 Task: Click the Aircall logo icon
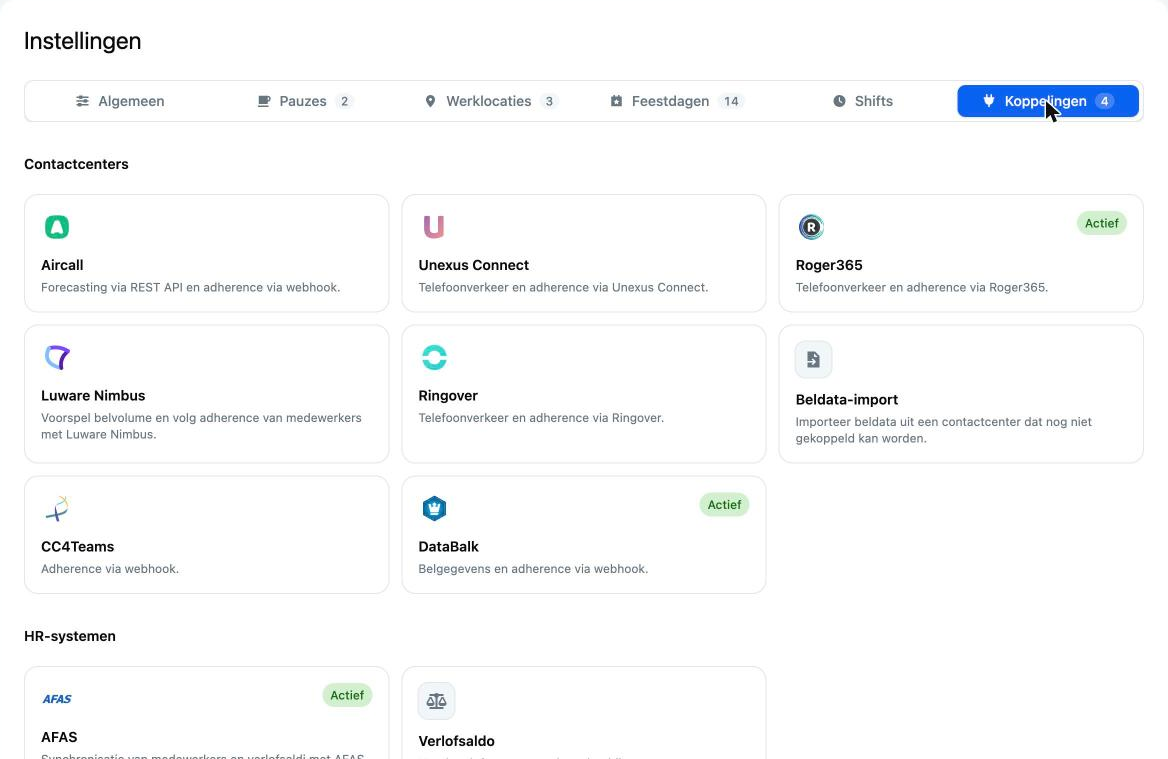[57, 226]
